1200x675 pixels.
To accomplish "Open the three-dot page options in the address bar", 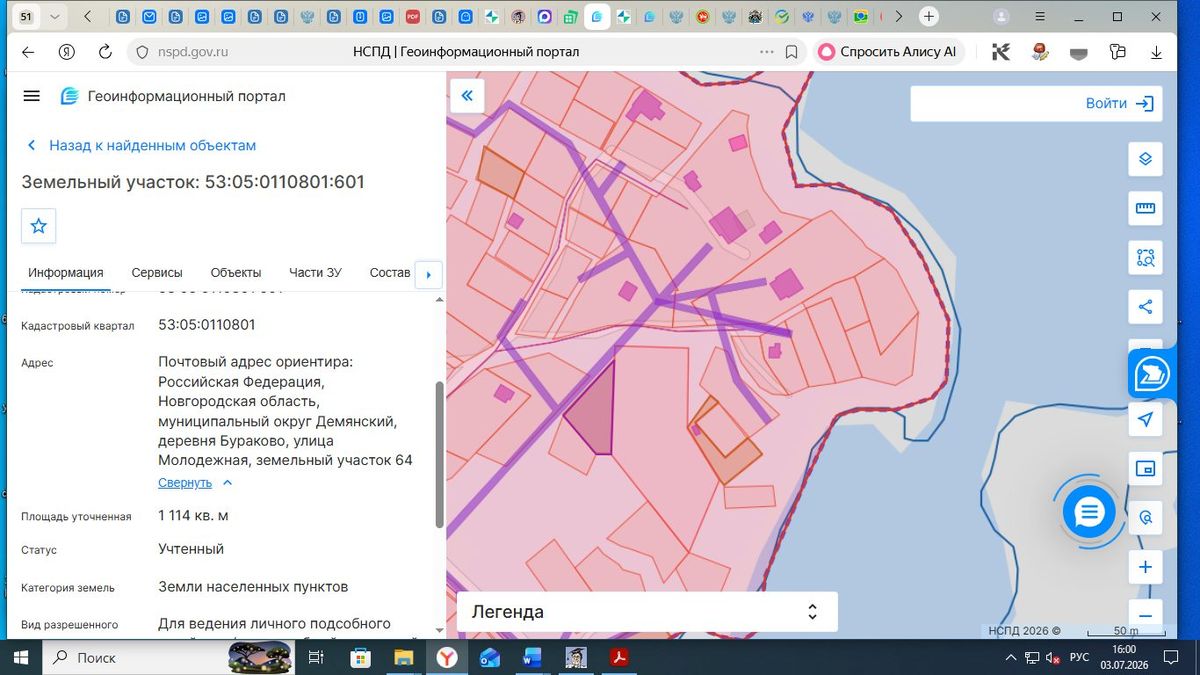I will [767, 52].
